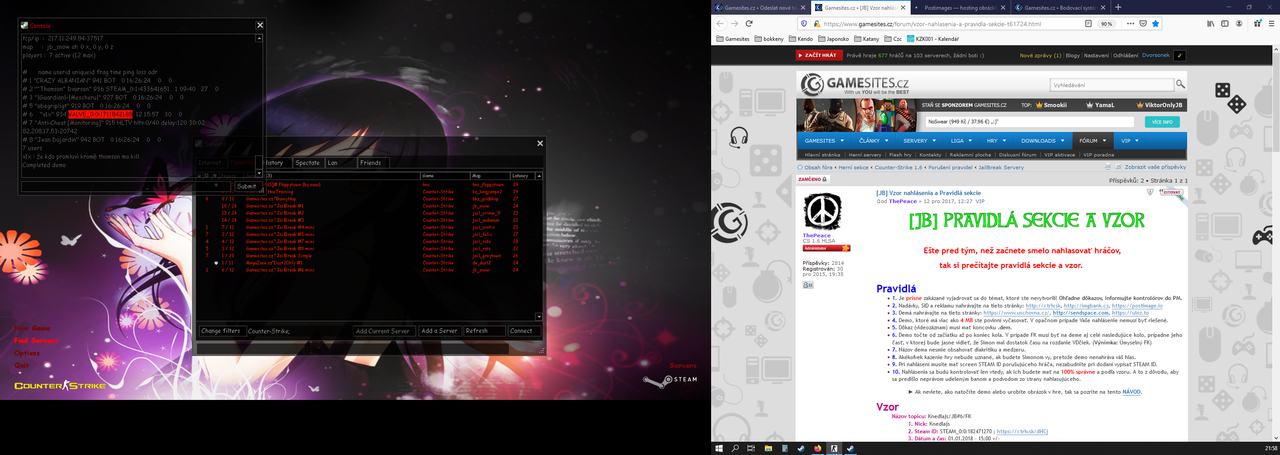Open the tracking protection shield icon
The height and width of the screenshot is (455, 1280).
803,23
